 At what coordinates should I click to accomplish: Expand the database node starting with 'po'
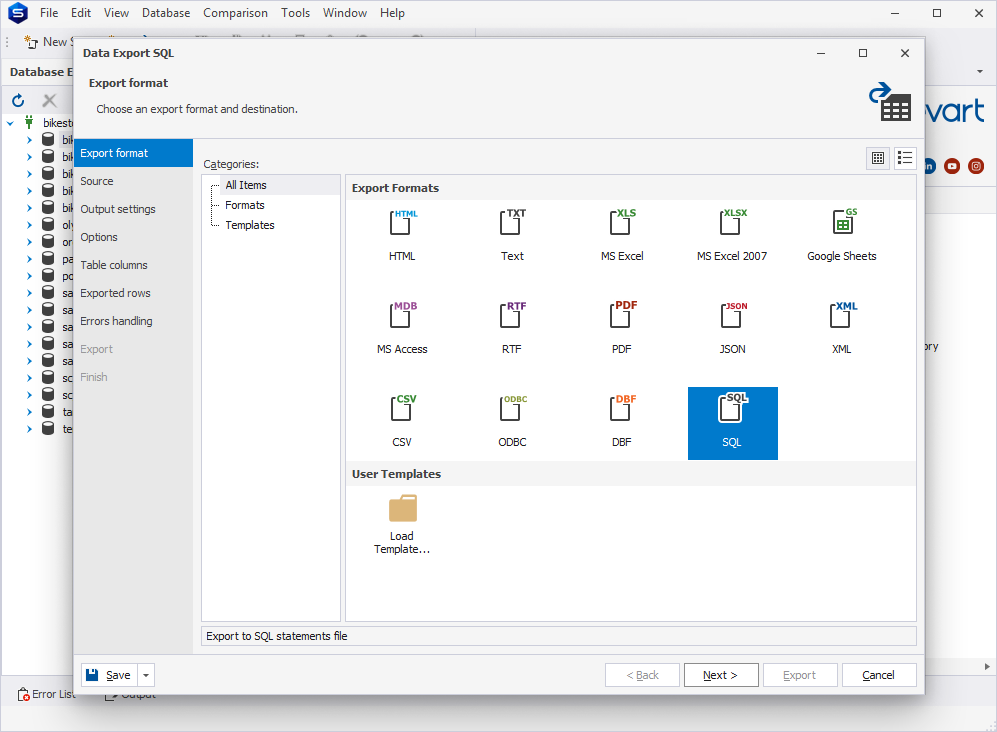pos(29,276)
